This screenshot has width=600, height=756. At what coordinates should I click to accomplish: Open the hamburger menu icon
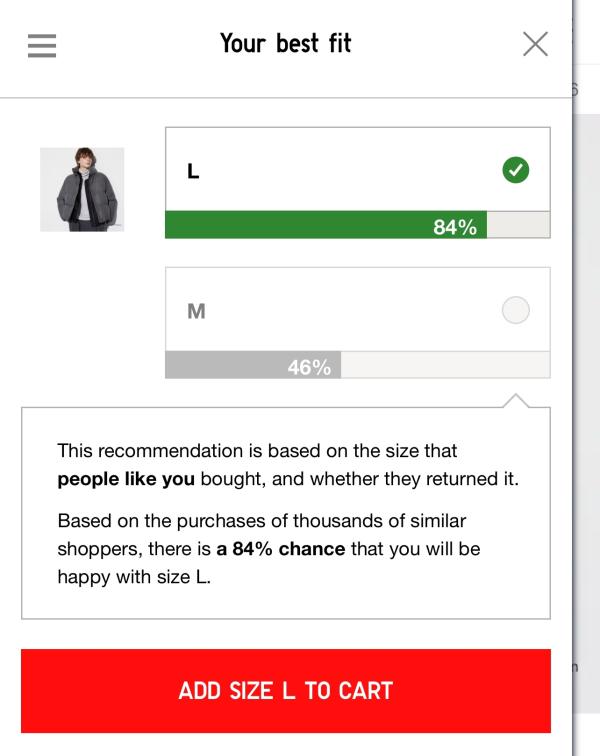coord(42,45)
